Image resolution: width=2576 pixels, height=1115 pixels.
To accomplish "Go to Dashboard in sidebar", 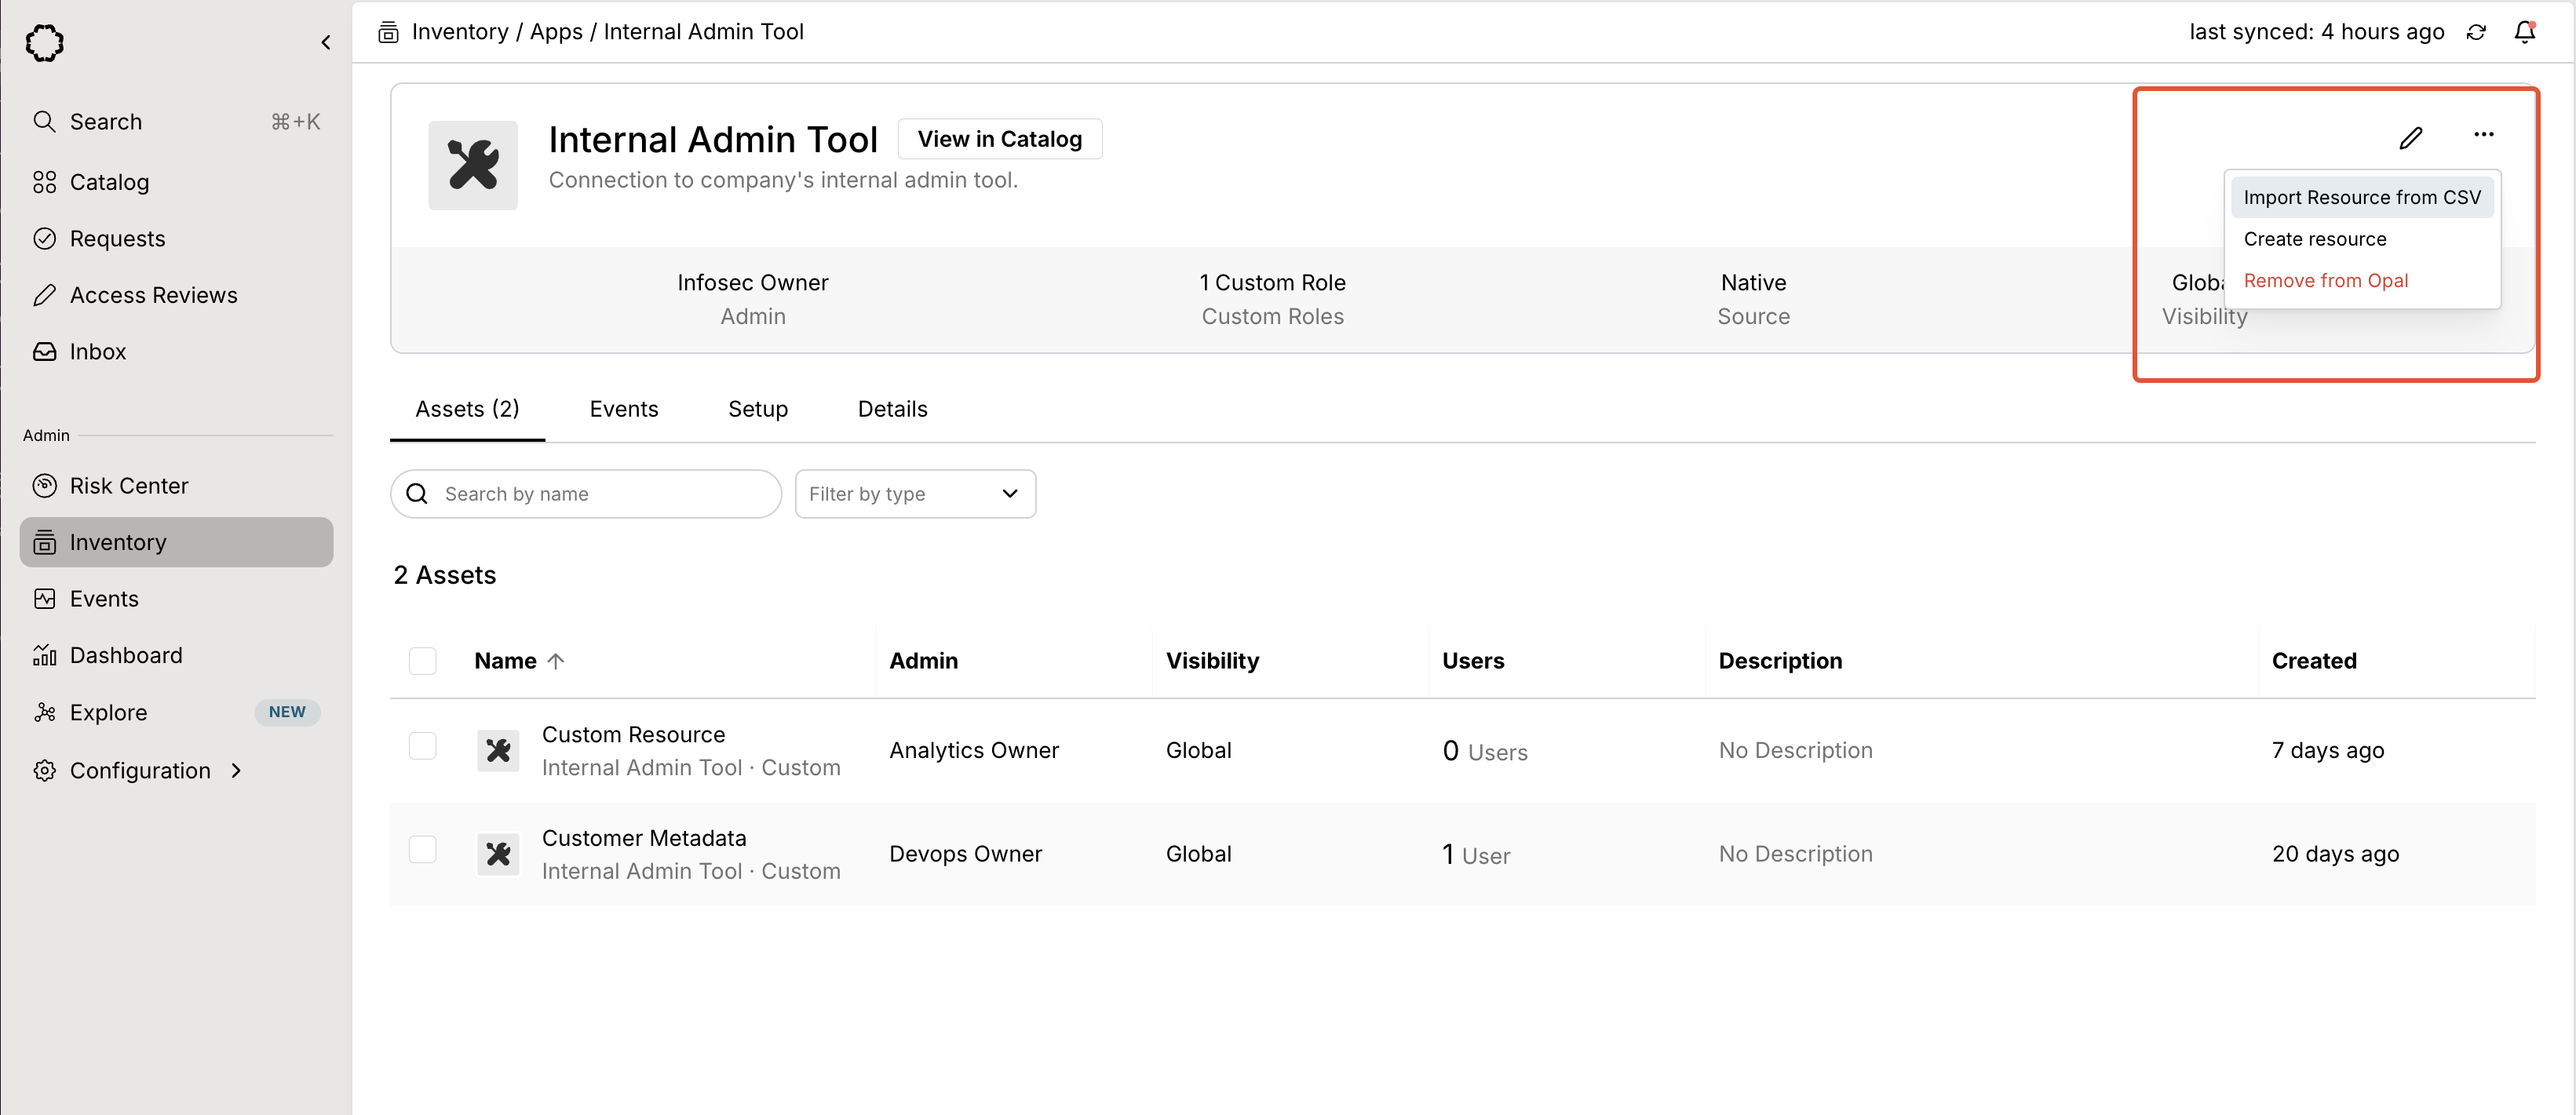I will 125,655.
